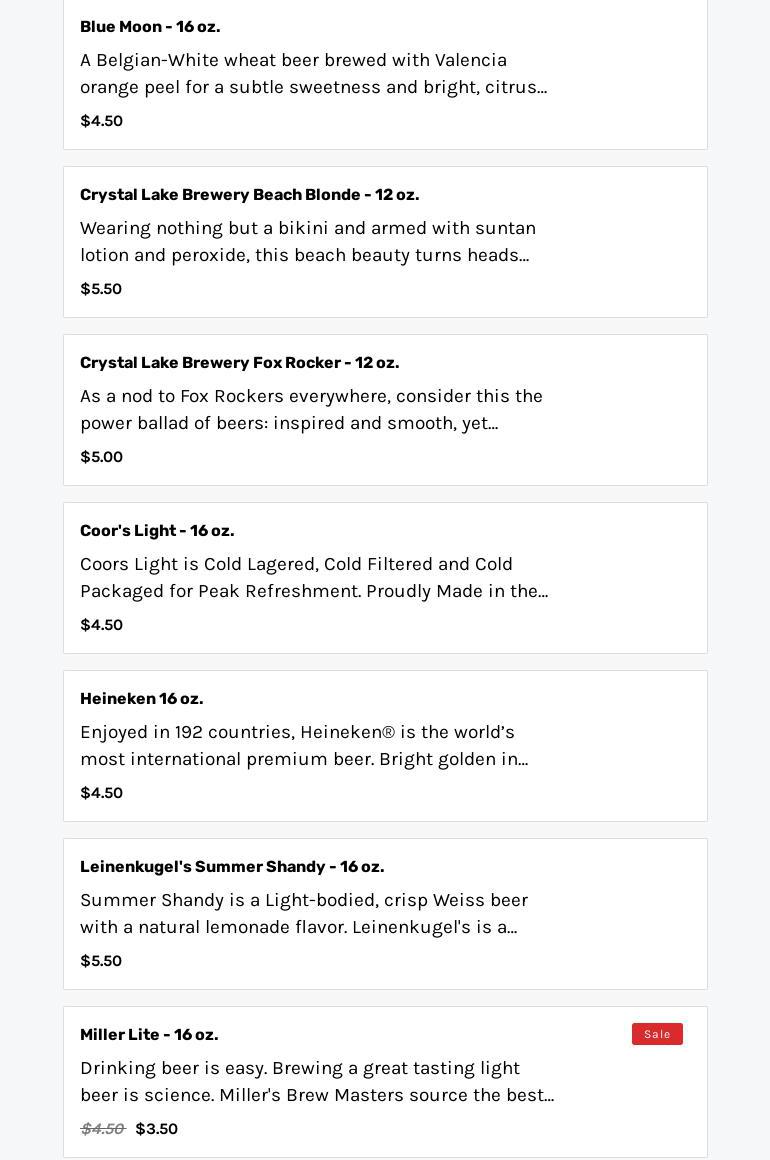Open Crystal Lake Brewery Fox Rocker item
The image size is (770, 1160).
click(239, 363)
